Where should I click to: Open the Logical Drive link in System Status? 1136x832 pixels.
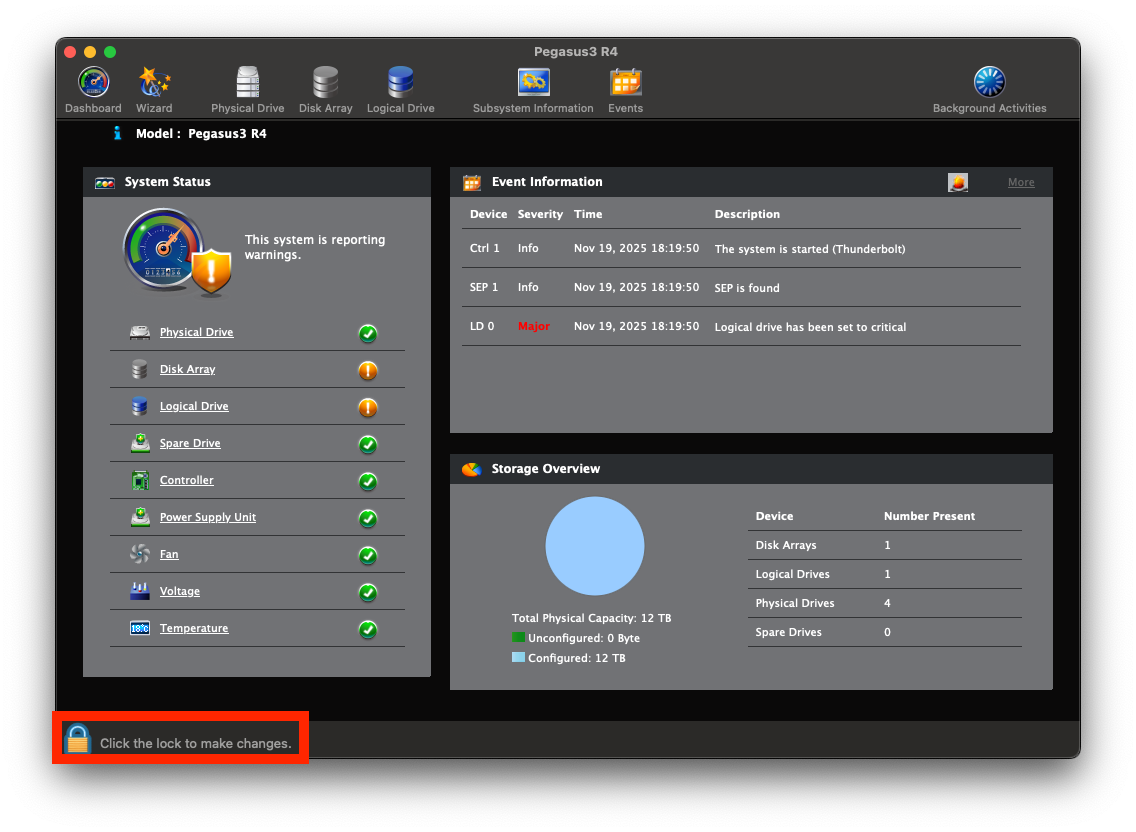coord(193,406)
